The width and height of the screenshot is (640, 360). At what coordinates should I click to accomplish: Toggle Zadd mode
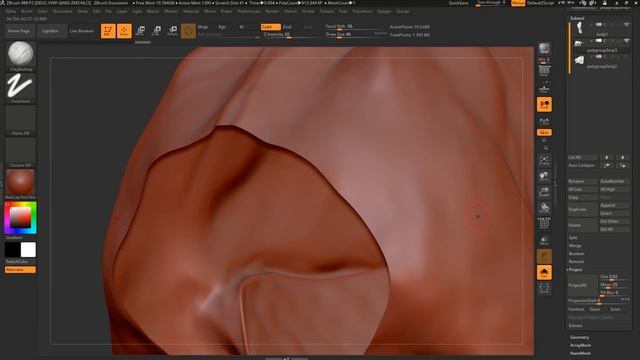[x=271, y=27]
